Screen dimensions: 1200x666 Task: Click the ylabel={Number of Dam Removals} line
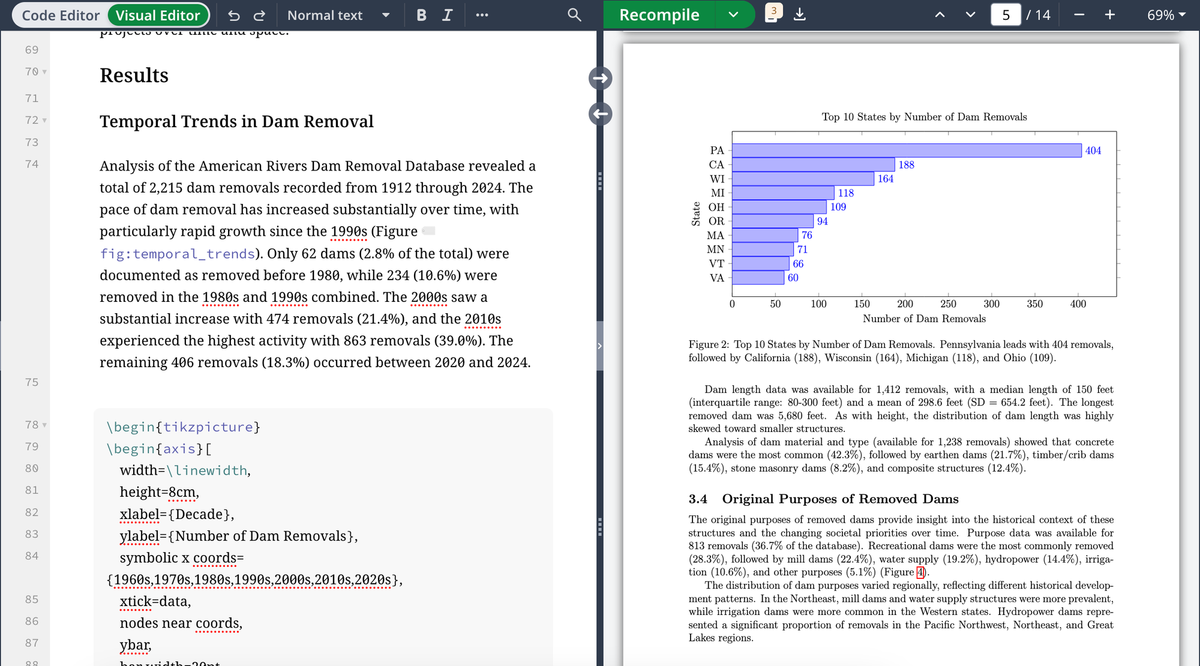tap(240, 536)
